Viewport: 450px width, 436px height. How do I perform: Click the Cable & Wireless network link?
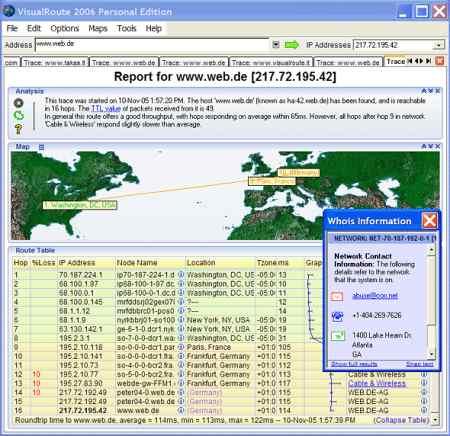(x=377, y=383)
